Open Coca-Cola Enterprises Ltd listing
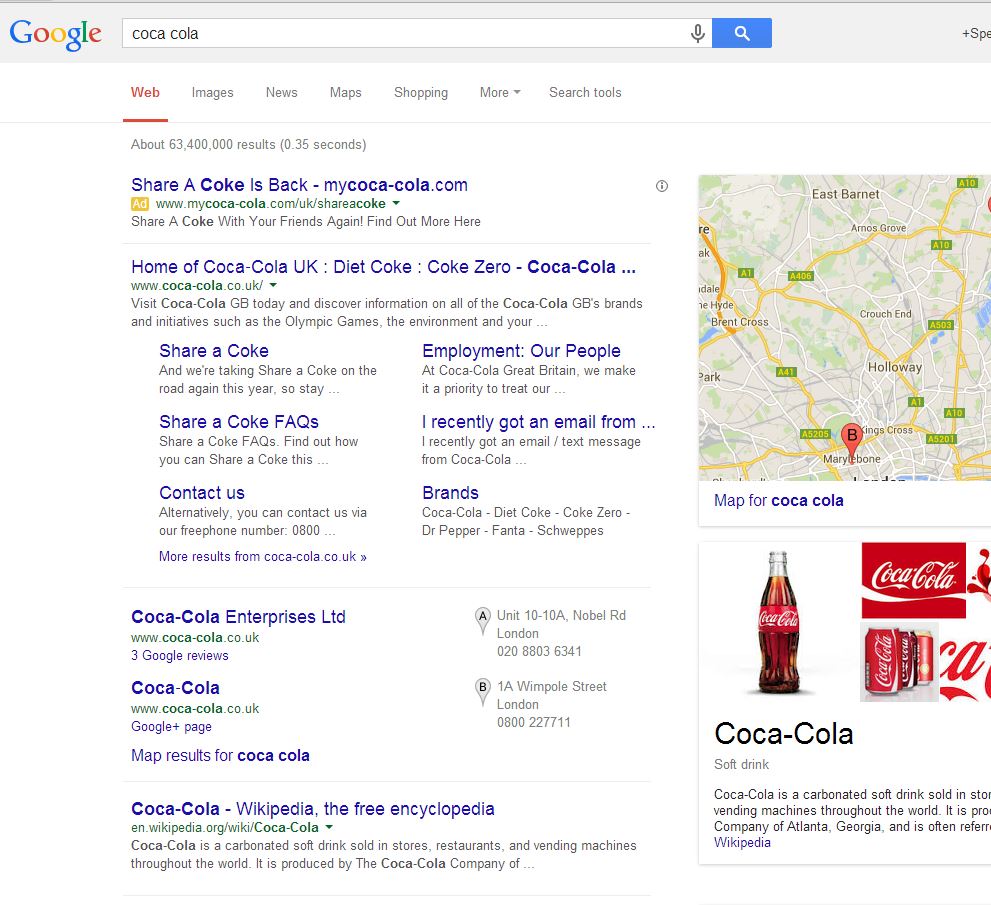Viewport: 991px width, 905px height. point(238,617)
